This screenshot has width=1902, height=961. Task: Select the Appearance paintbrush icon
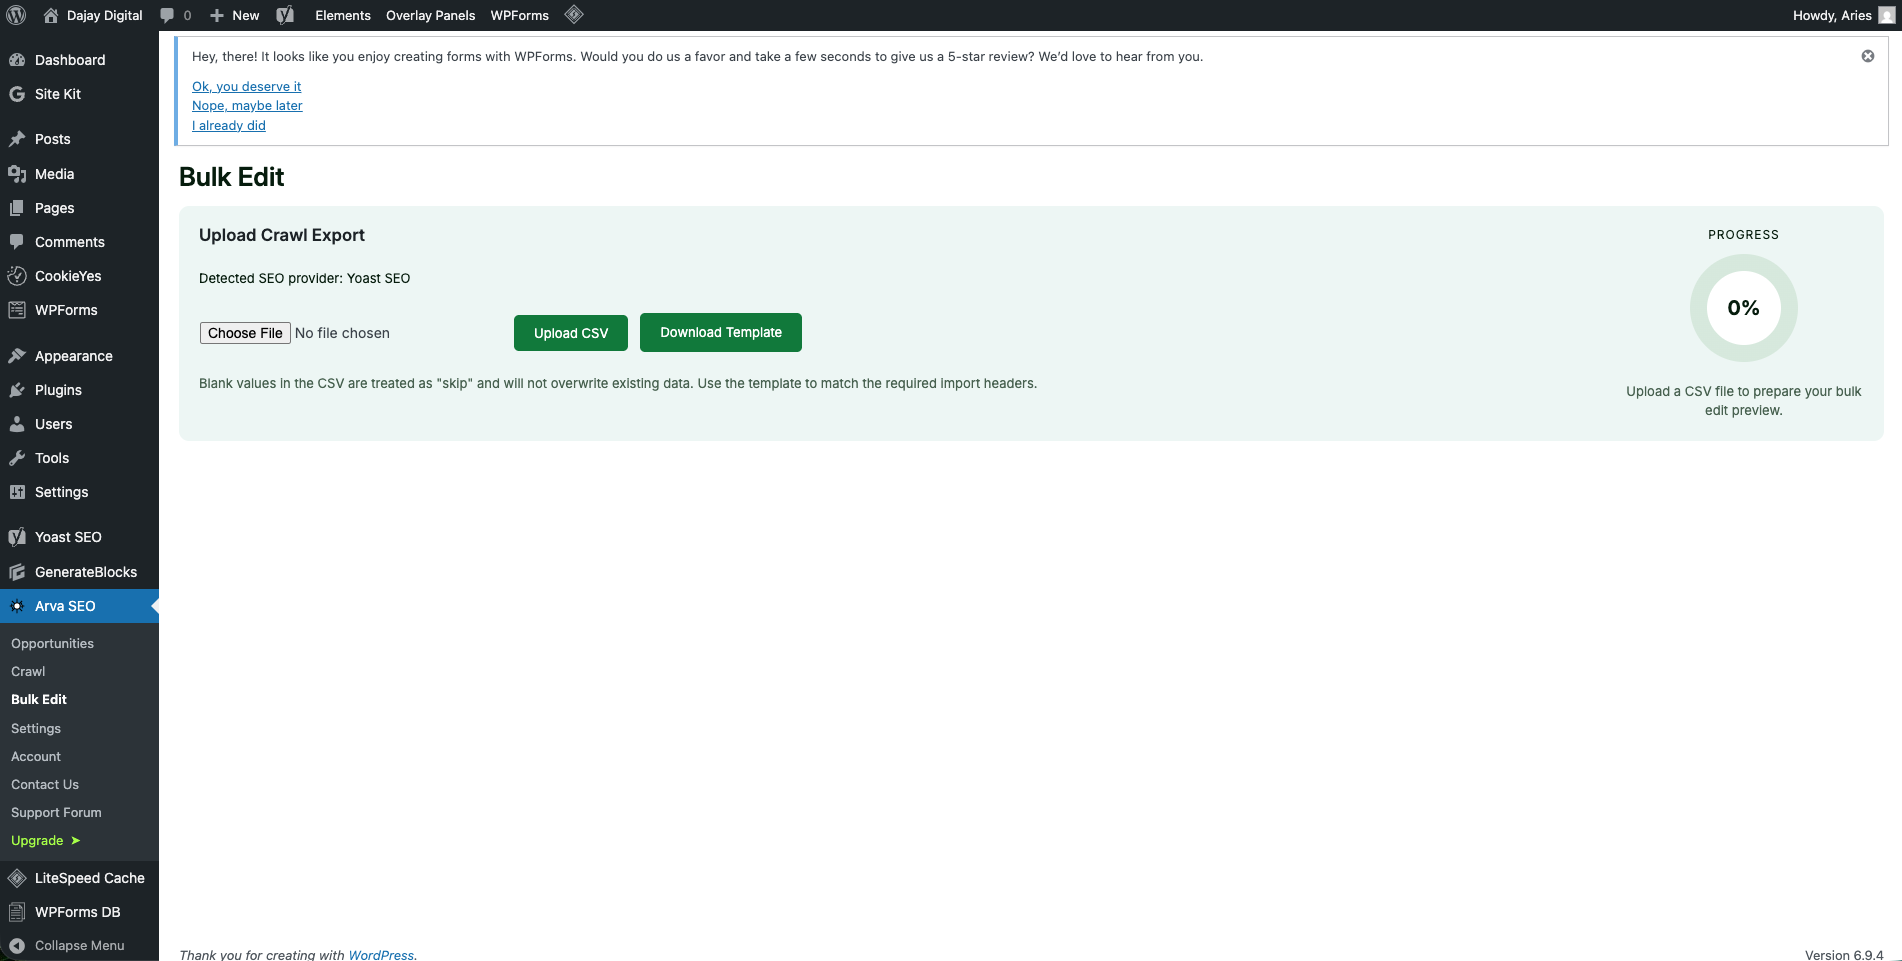(x=17, y=356)
